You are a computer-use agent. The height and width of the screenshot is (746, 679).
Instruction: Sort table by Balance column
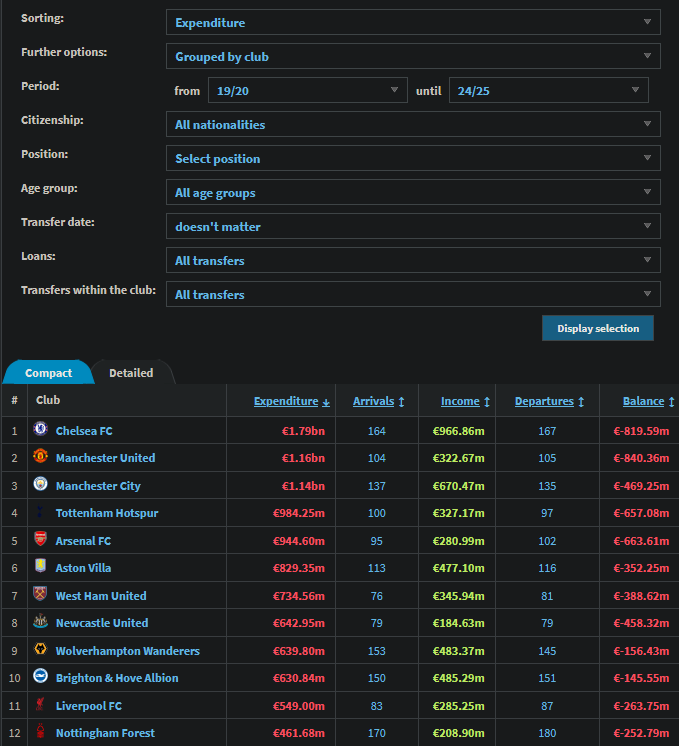point(648,401)
